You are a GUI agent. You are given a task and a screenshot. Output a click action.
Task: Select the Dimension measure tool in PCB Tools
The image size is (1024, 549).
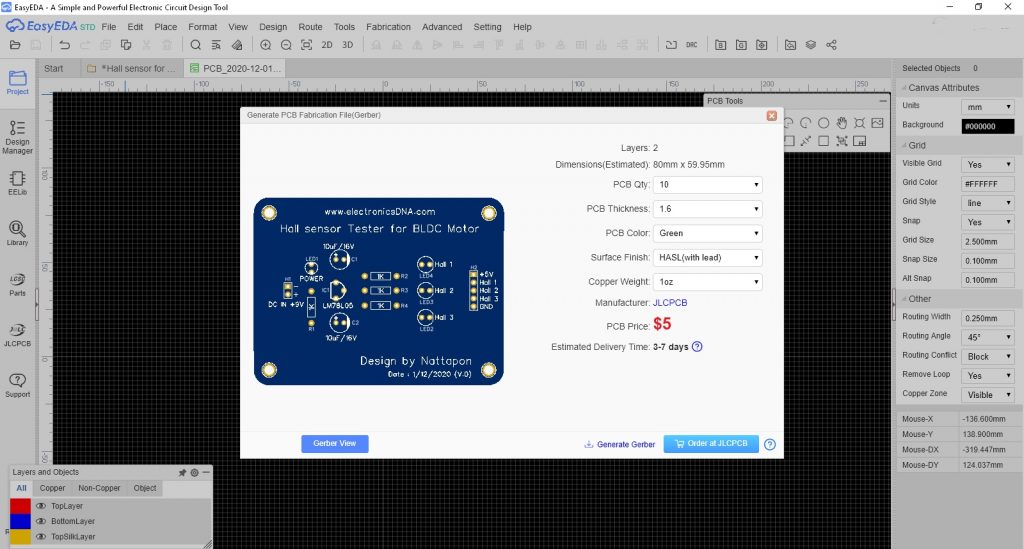[x=806, y=140]
